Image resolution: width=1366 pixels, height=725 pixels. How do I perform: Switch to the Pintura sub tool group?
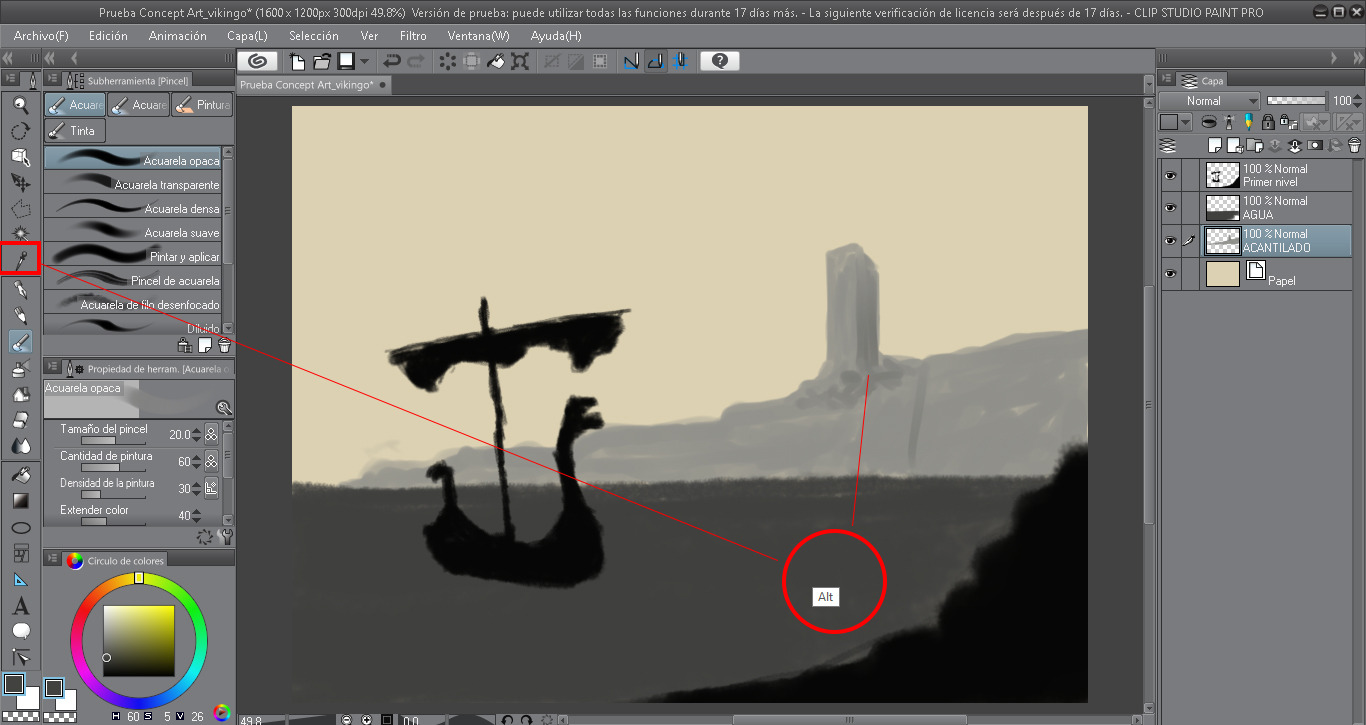[x=202, y=105]
